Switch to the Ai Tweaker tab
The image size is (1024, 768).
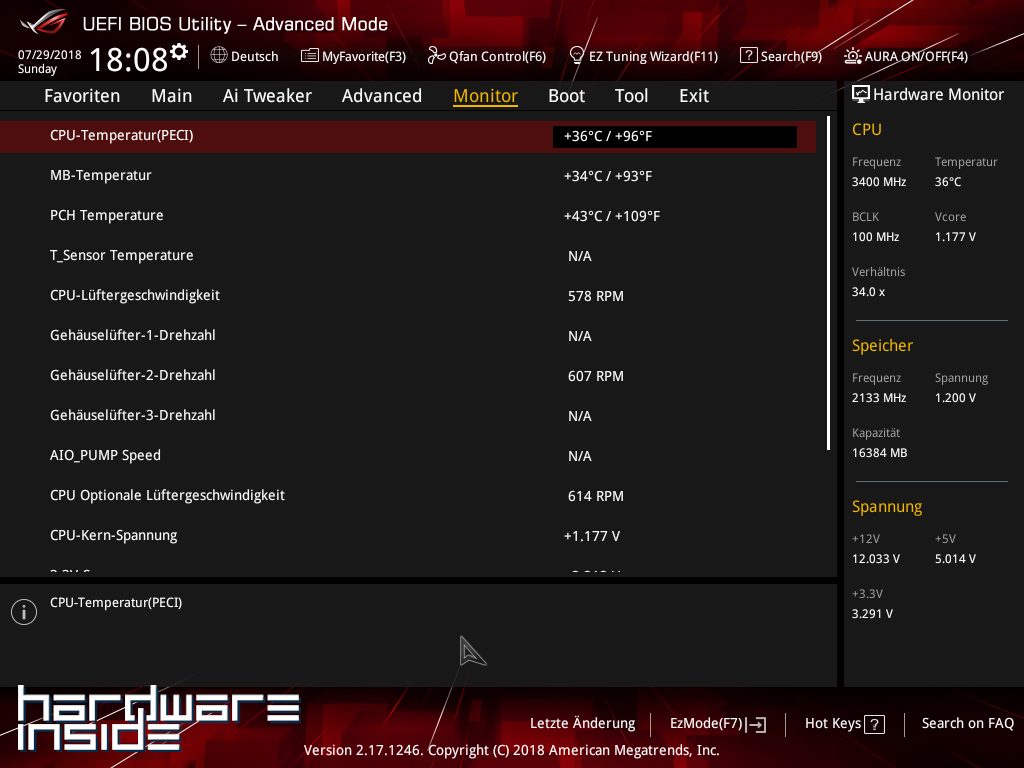(x=266, y=96)
